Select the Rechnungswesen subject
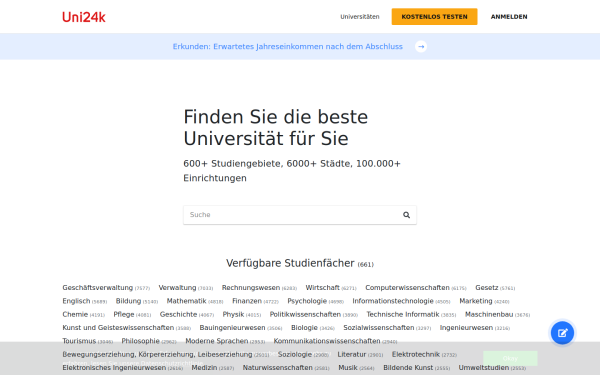600x375 pixels. pyautogui.click(x=251, y=288)
